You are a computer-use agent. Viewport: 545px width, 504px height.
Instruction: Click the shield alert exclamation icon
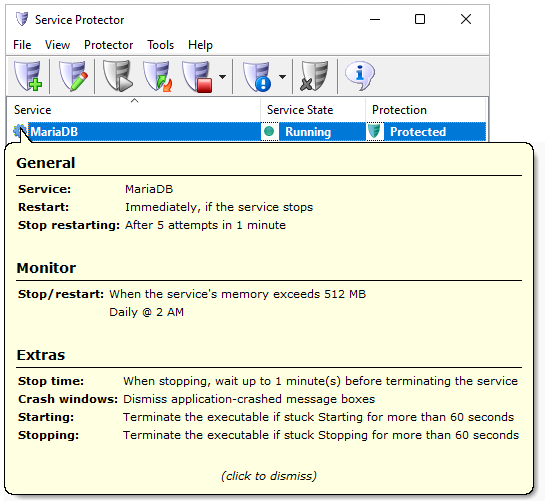[x=257, y=76]
